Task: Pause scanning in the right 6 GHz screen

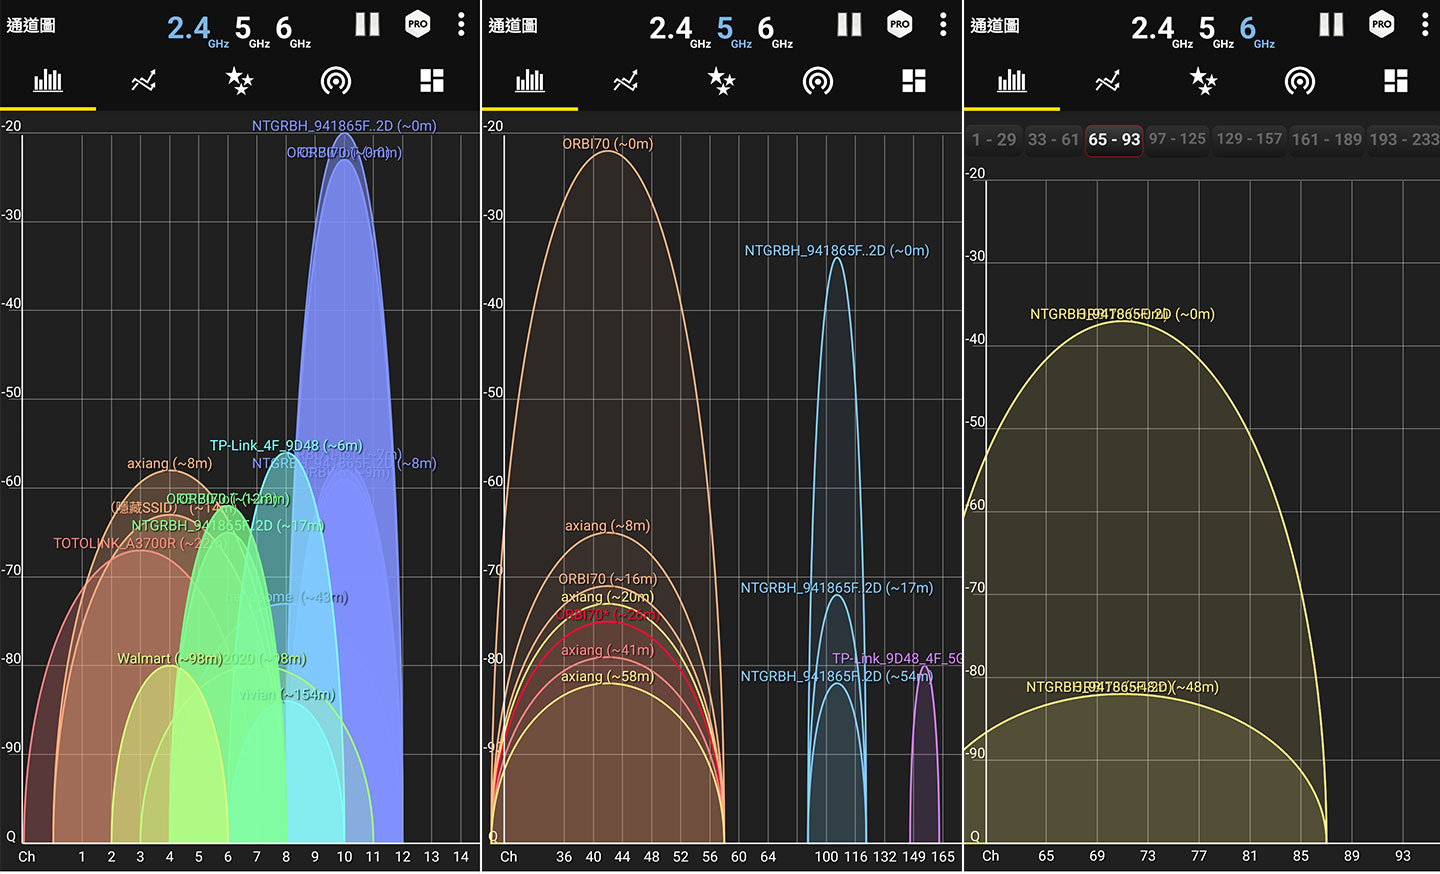Action: [x=1331, y=25]
